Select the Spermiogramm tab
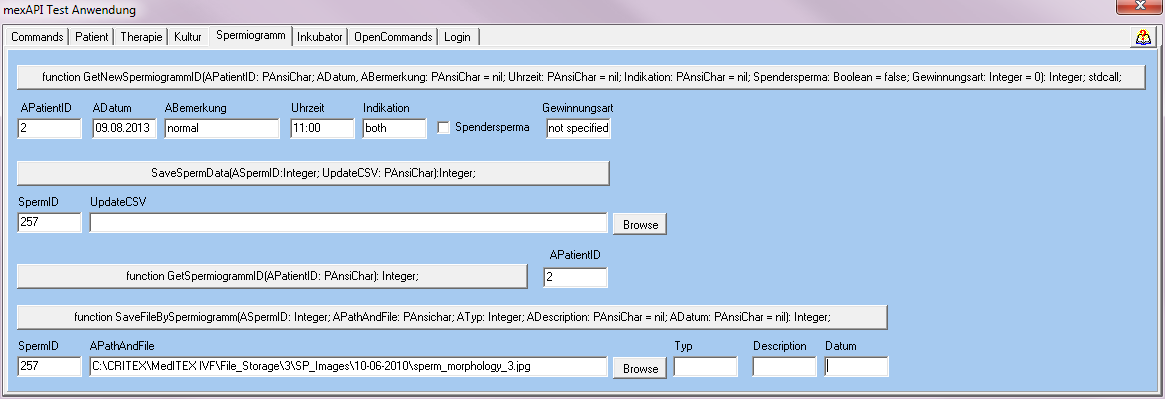 pos(250,35)
